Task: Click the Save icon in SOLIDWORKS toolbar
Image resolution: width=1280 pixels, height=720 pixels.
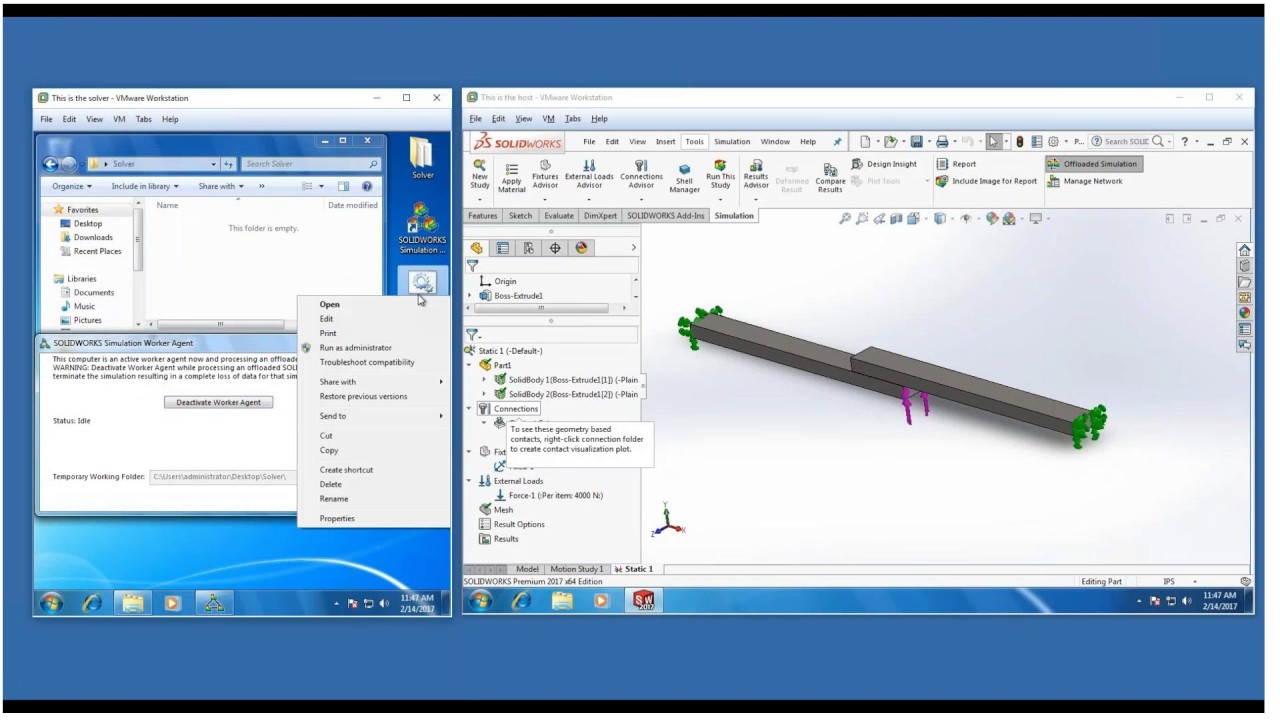Action: click(x=916, y=142)
